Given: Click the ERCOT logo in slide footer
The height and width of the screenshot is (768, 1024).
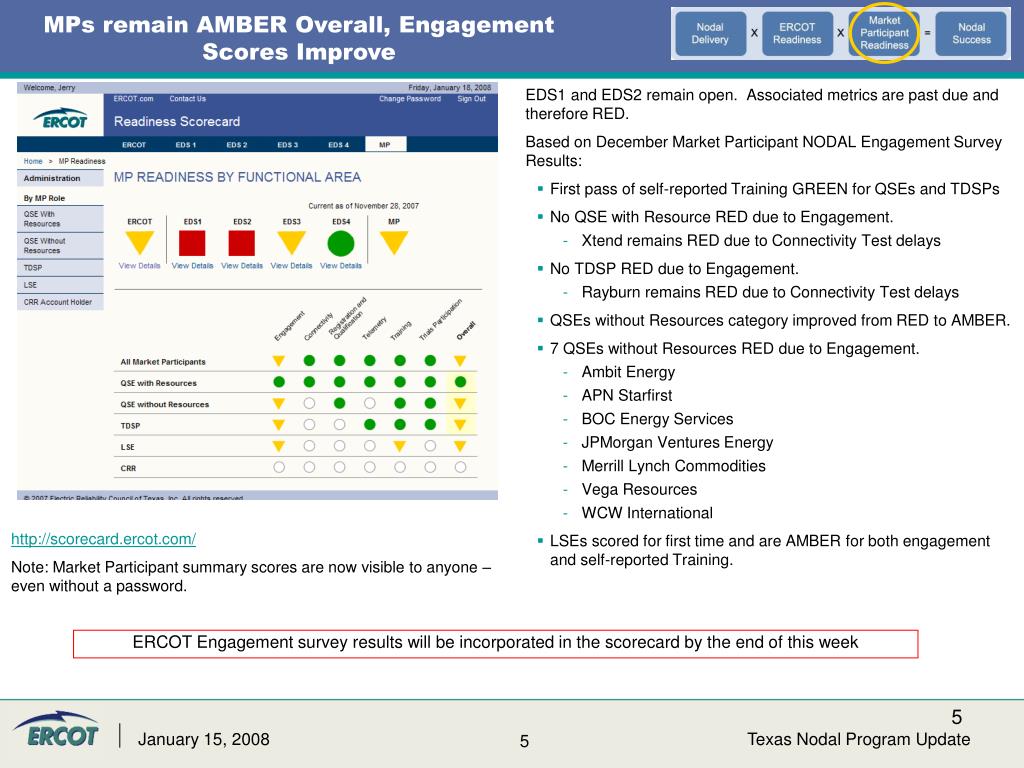Looking at the screenshot, I should coord(56,729).
